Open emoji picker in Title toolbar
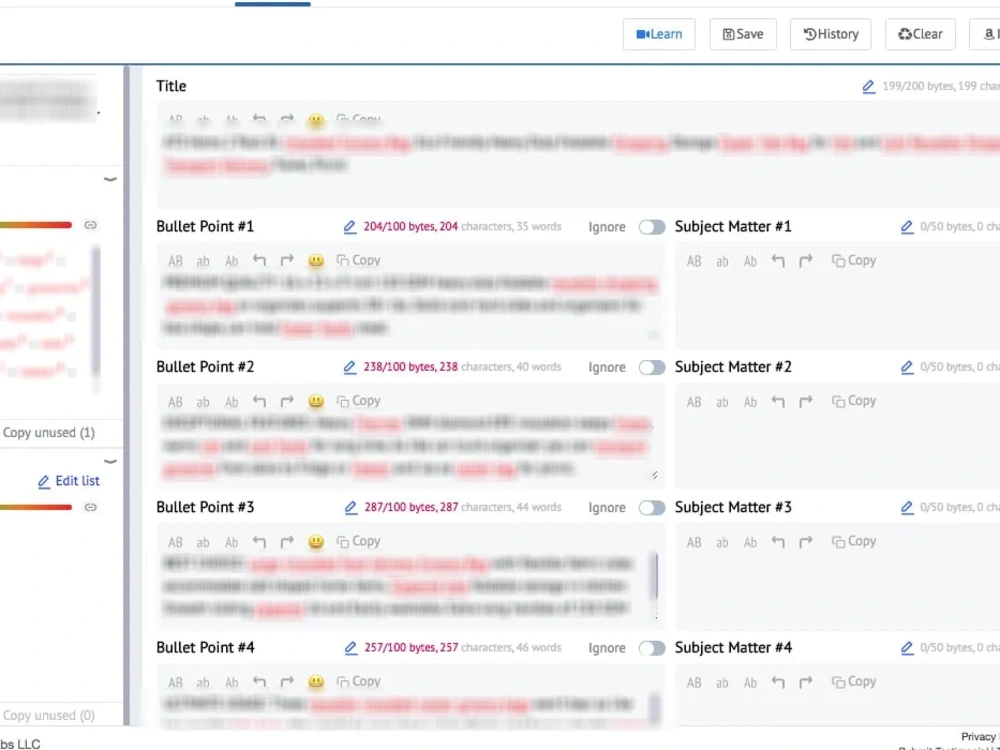The image size is (1000, 750). (x=316, y=119)
